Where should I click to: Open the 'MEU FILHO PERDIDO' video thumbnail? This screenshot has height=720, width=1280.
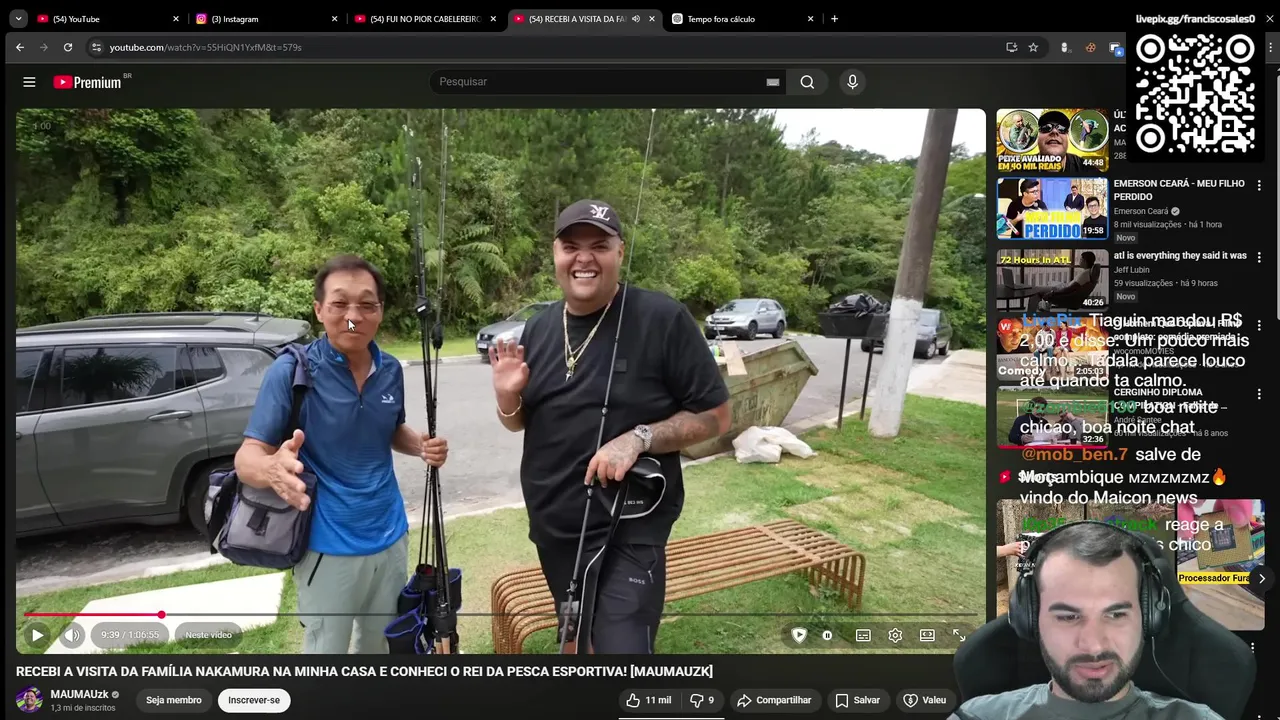point(1052,209)
